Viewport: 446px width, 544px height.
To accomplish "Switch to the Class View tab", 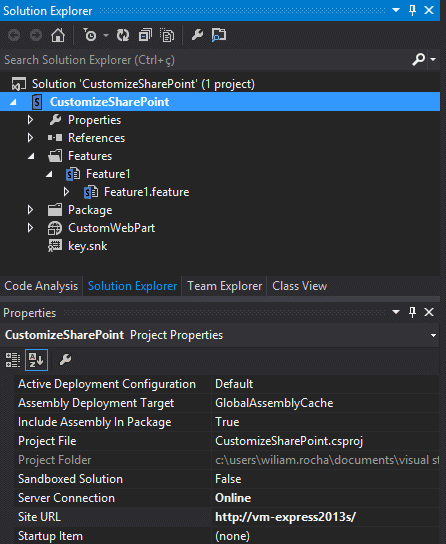I will [x=299, y=286].
